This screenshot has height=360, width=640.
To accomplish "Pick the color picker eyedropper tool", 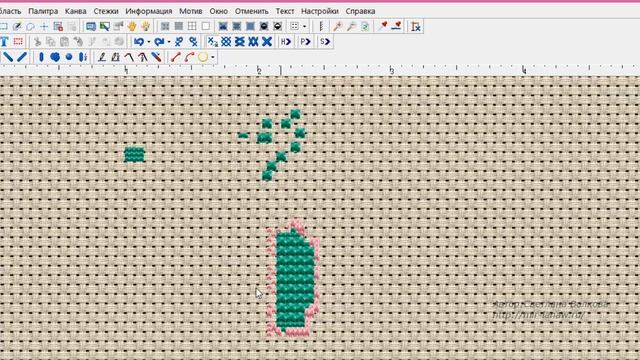I will pyautogui.click(x=17, y=27).
